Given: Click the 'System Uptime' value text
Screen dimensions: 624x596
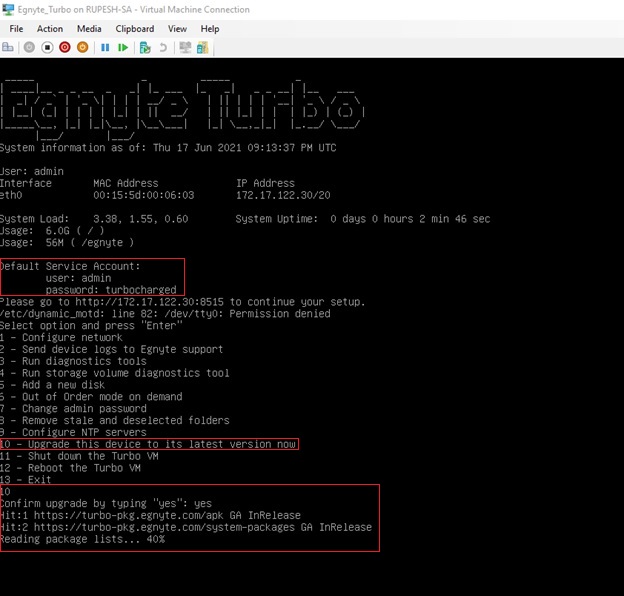Looking at the screenshot, I should pos(410,219).
